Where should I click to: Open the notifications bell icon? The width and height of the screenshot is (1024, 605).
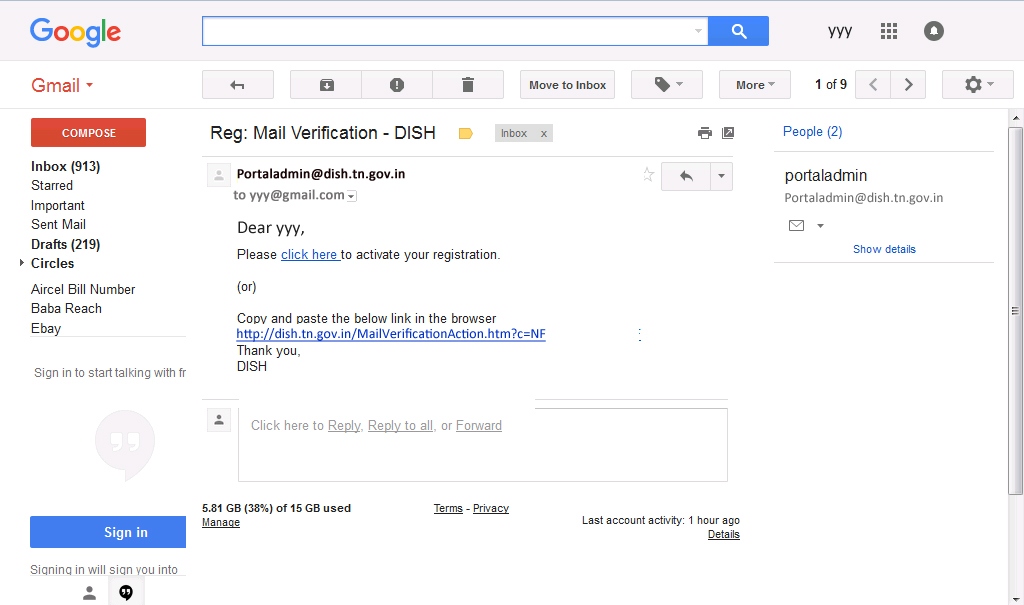(x=934, y=31)
